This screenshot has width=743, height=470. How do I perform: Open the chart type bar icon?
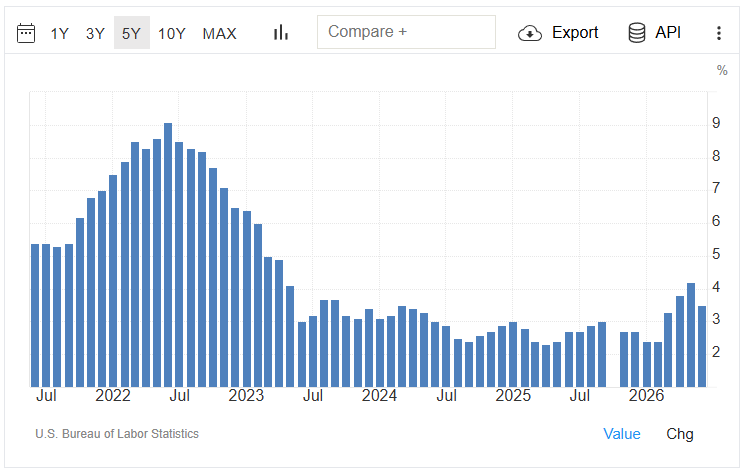(x=281, y=33)
